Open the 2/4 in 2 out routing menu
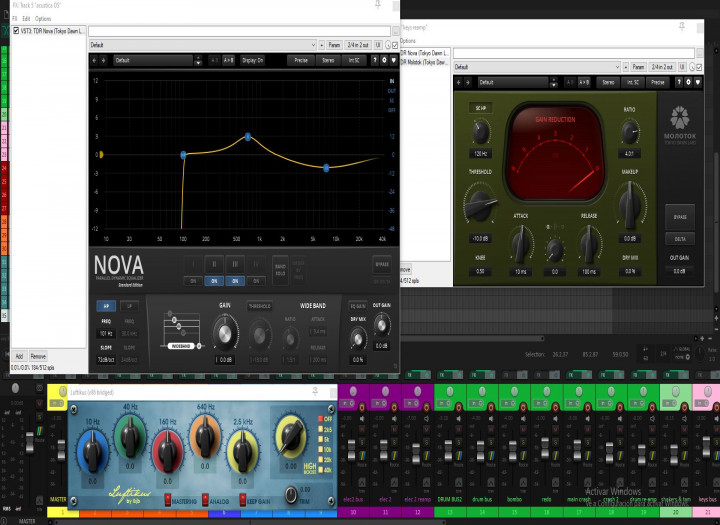 [358, 45]
